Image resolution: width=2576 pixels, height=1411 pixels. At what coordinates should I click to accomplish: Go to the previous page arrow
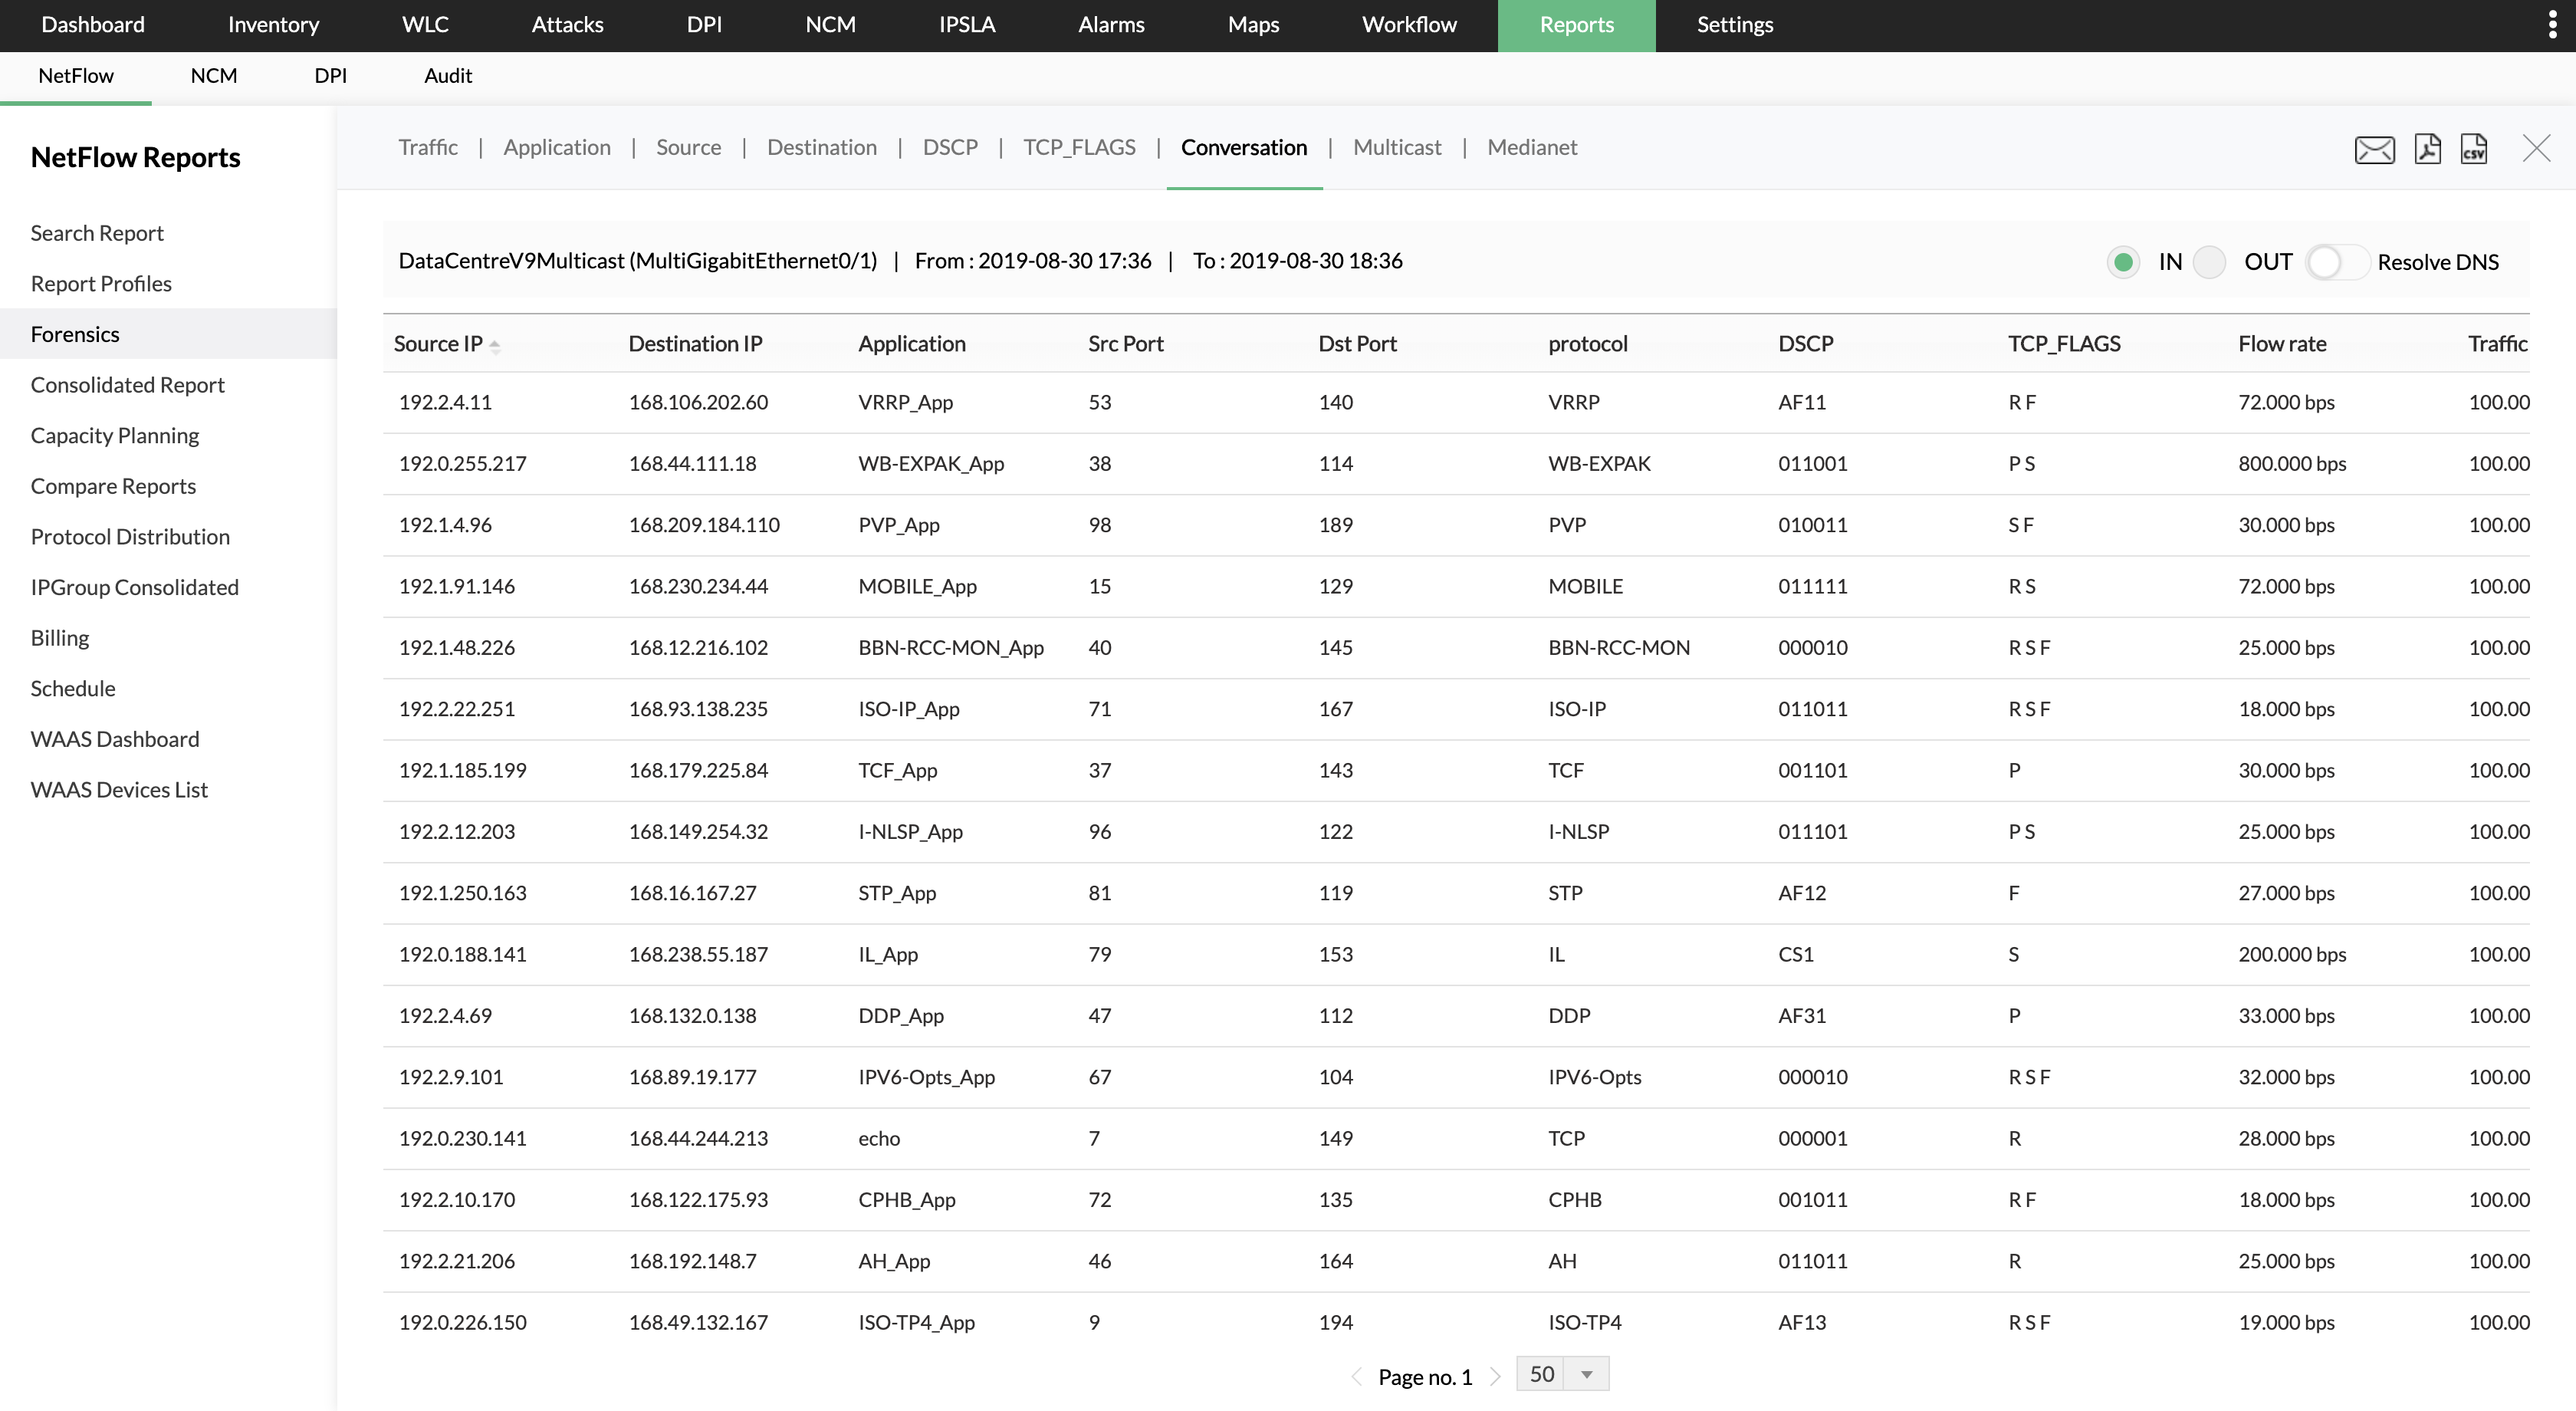(x=1357, y=1376)
